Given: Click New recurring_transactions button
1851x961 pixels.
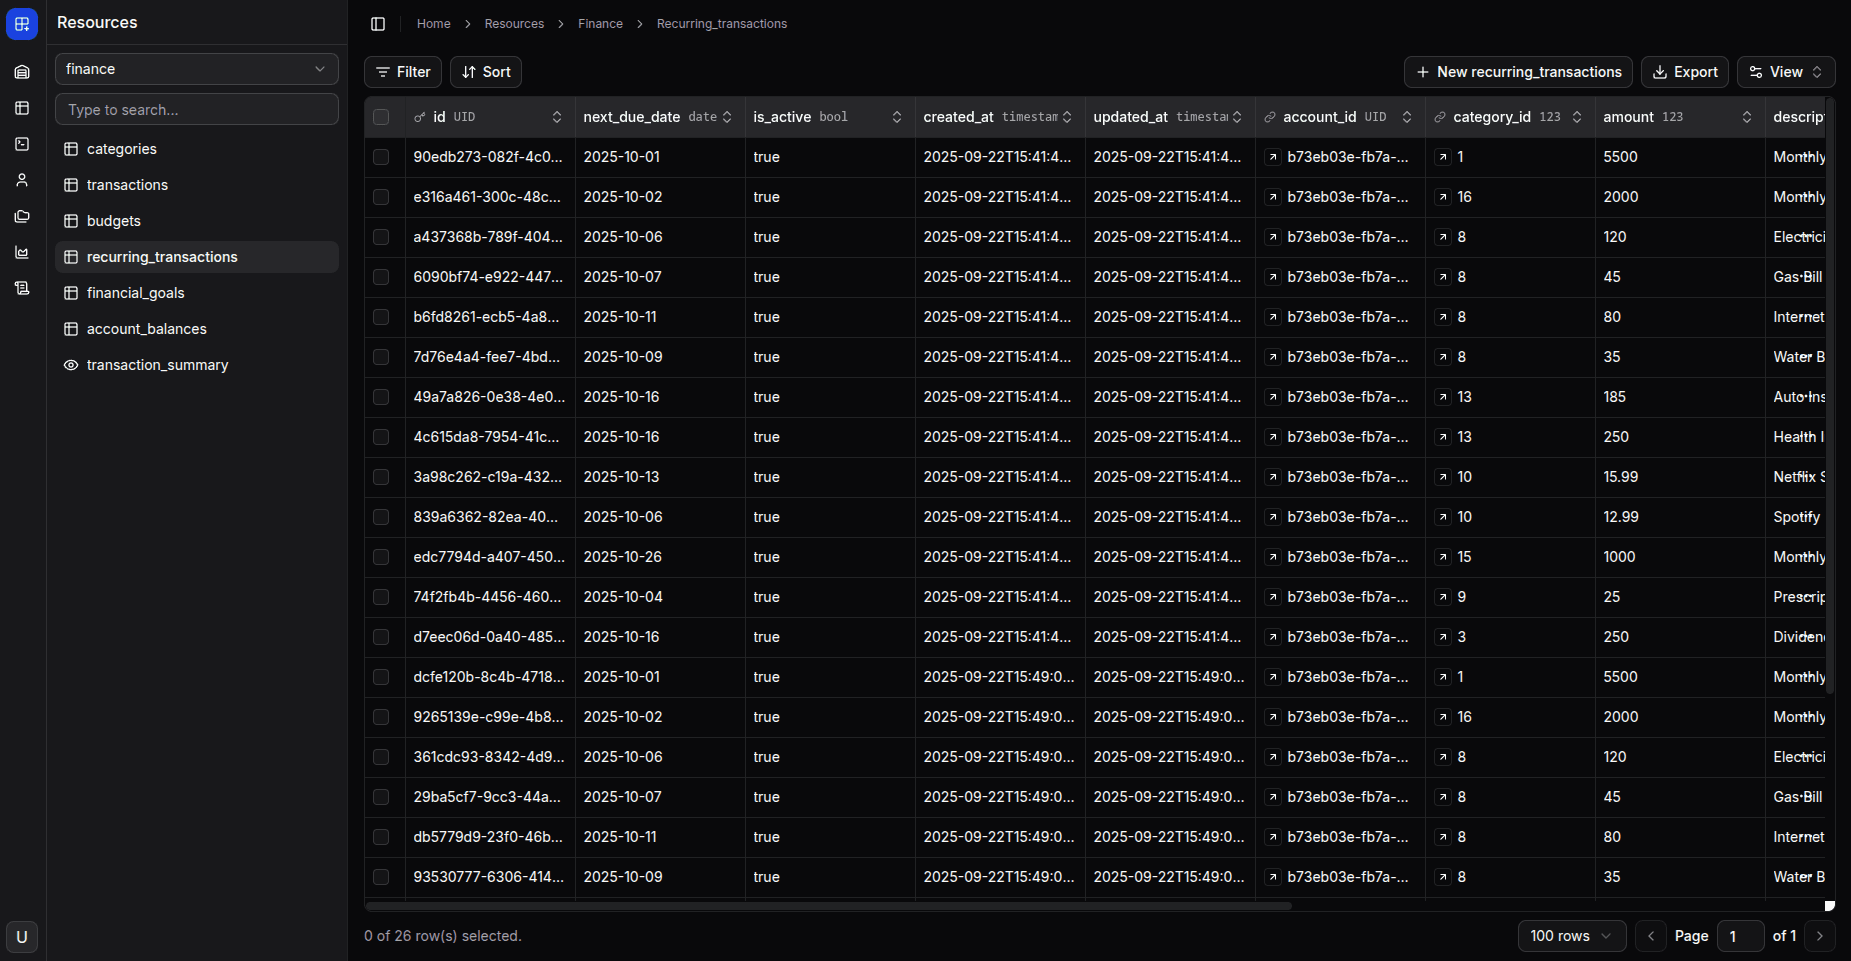Looking at the screenshot, I should [x=1518, y=72].
